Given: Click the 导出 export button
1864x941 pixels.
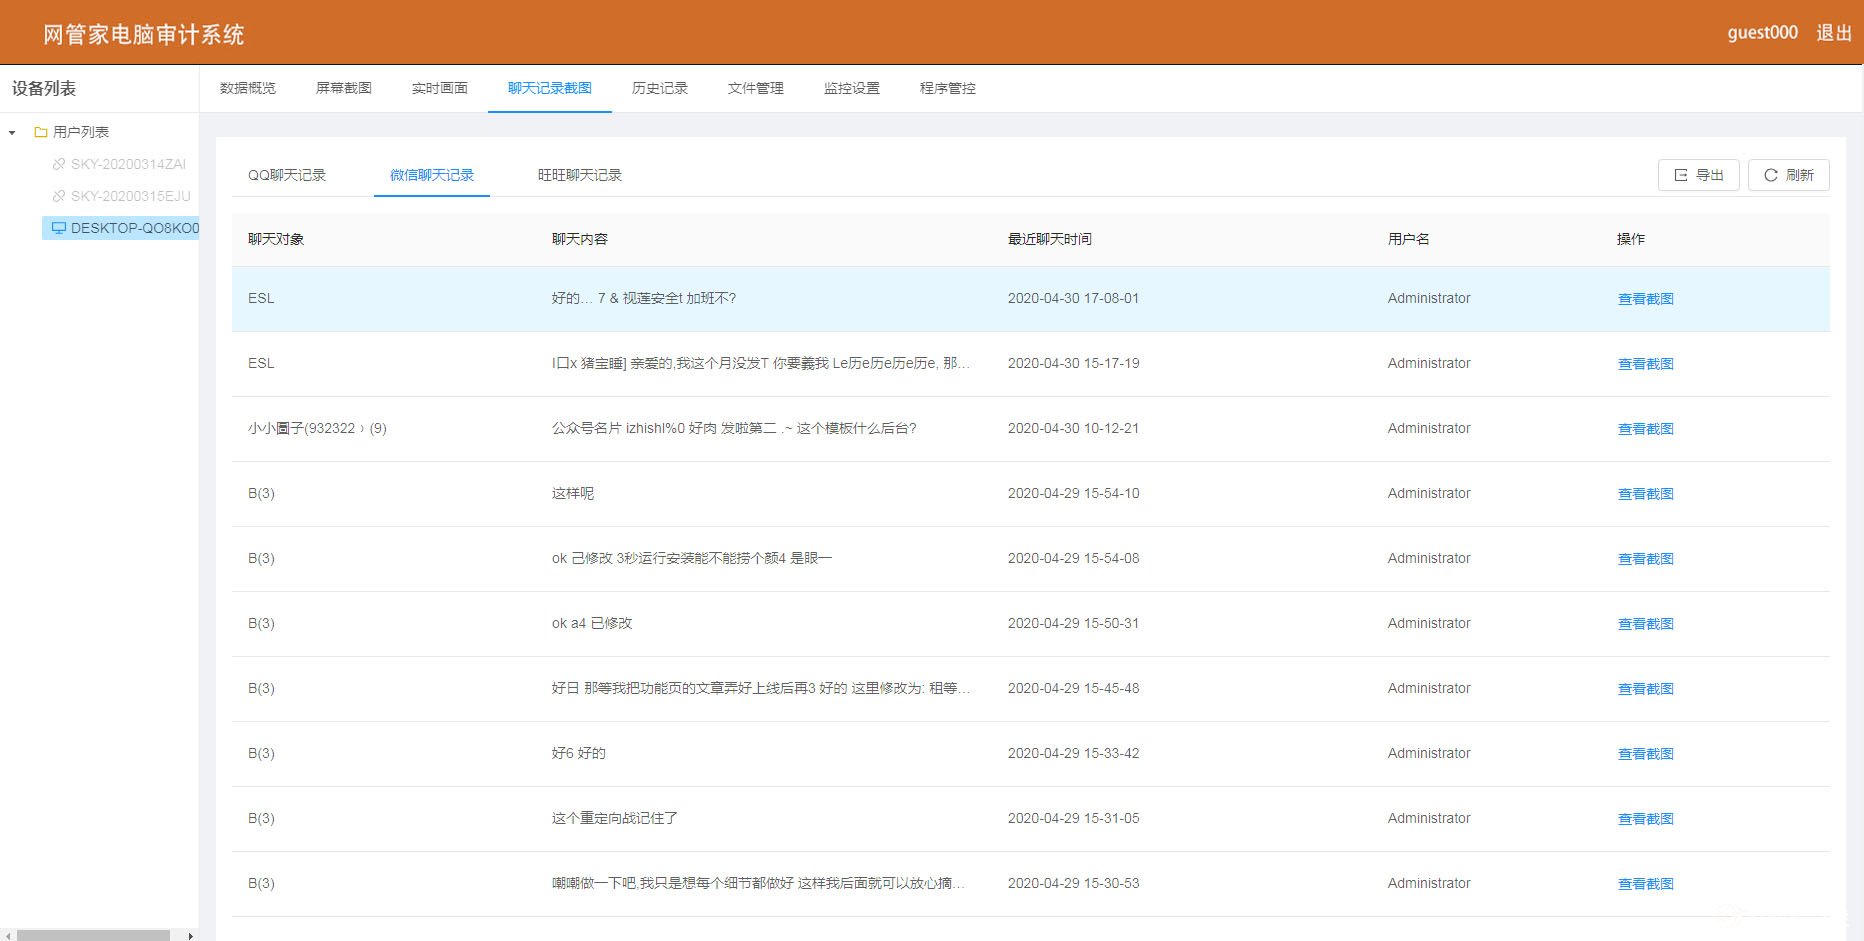Looking at the screenshot, I should click(1699, 175).
